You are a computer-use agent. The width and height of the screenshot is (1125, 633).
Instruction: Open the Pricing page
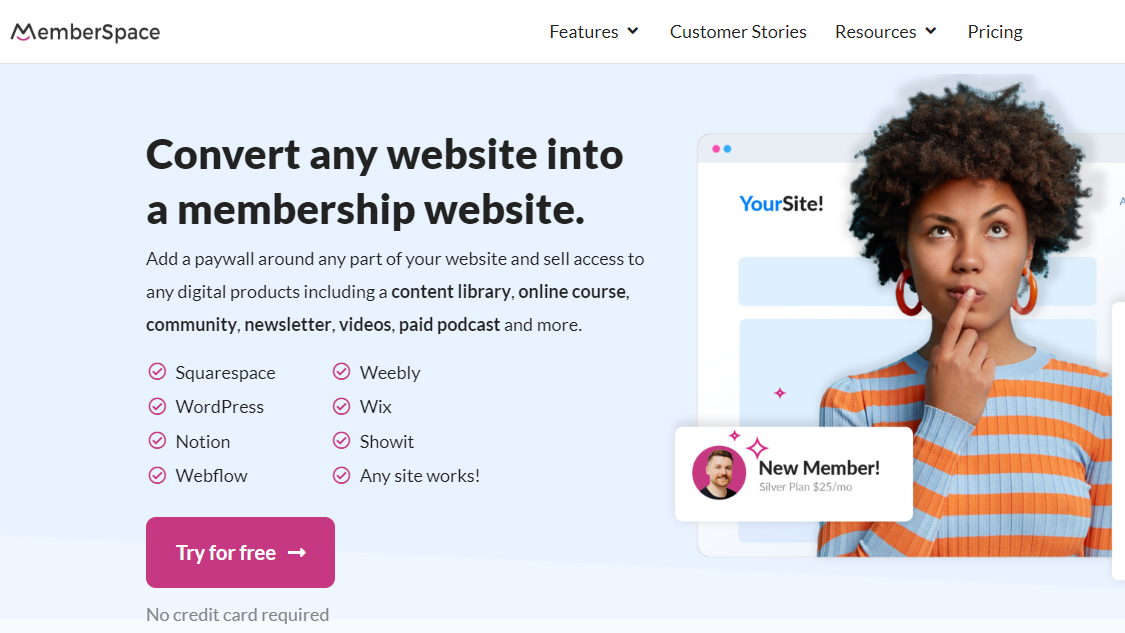[x=994, y=32]
